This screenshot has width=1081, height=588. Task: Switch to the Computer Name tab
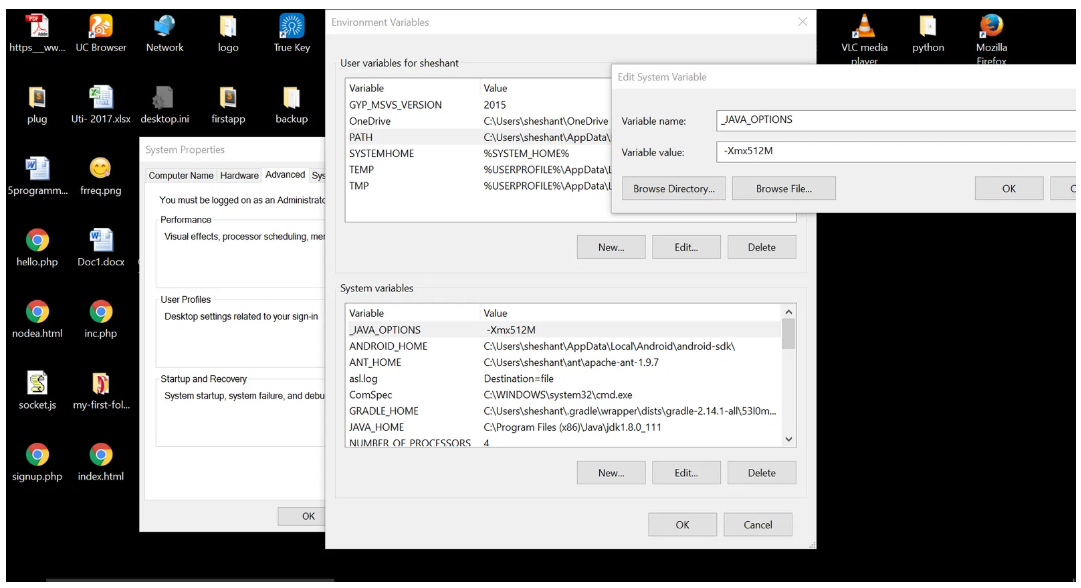(181, 175)
